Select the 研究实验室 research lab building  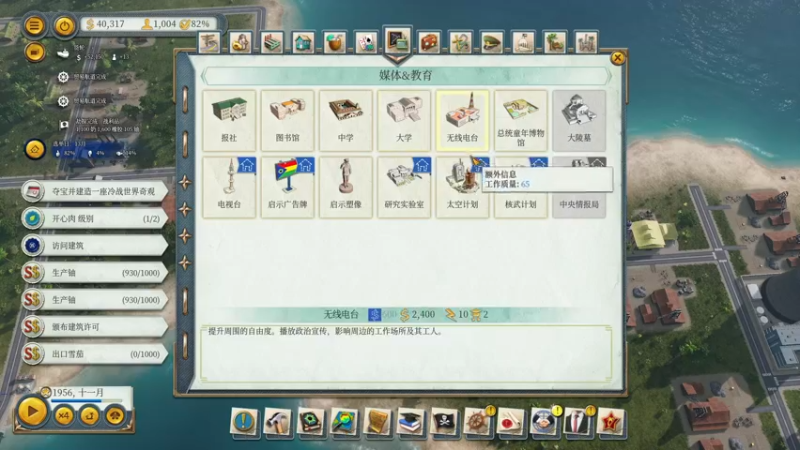click(x=404, y=187)
